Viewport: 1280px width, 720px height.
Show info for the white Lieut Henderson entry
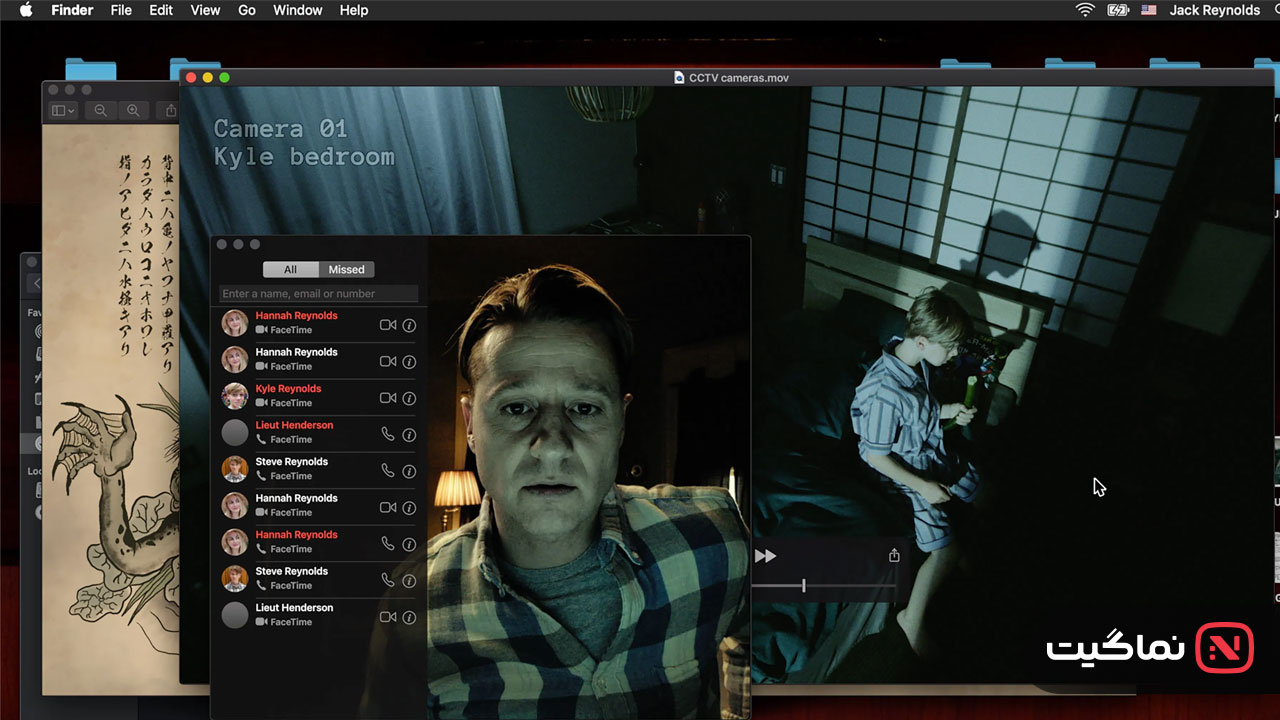pyautogui.click(x=409, y=617)
